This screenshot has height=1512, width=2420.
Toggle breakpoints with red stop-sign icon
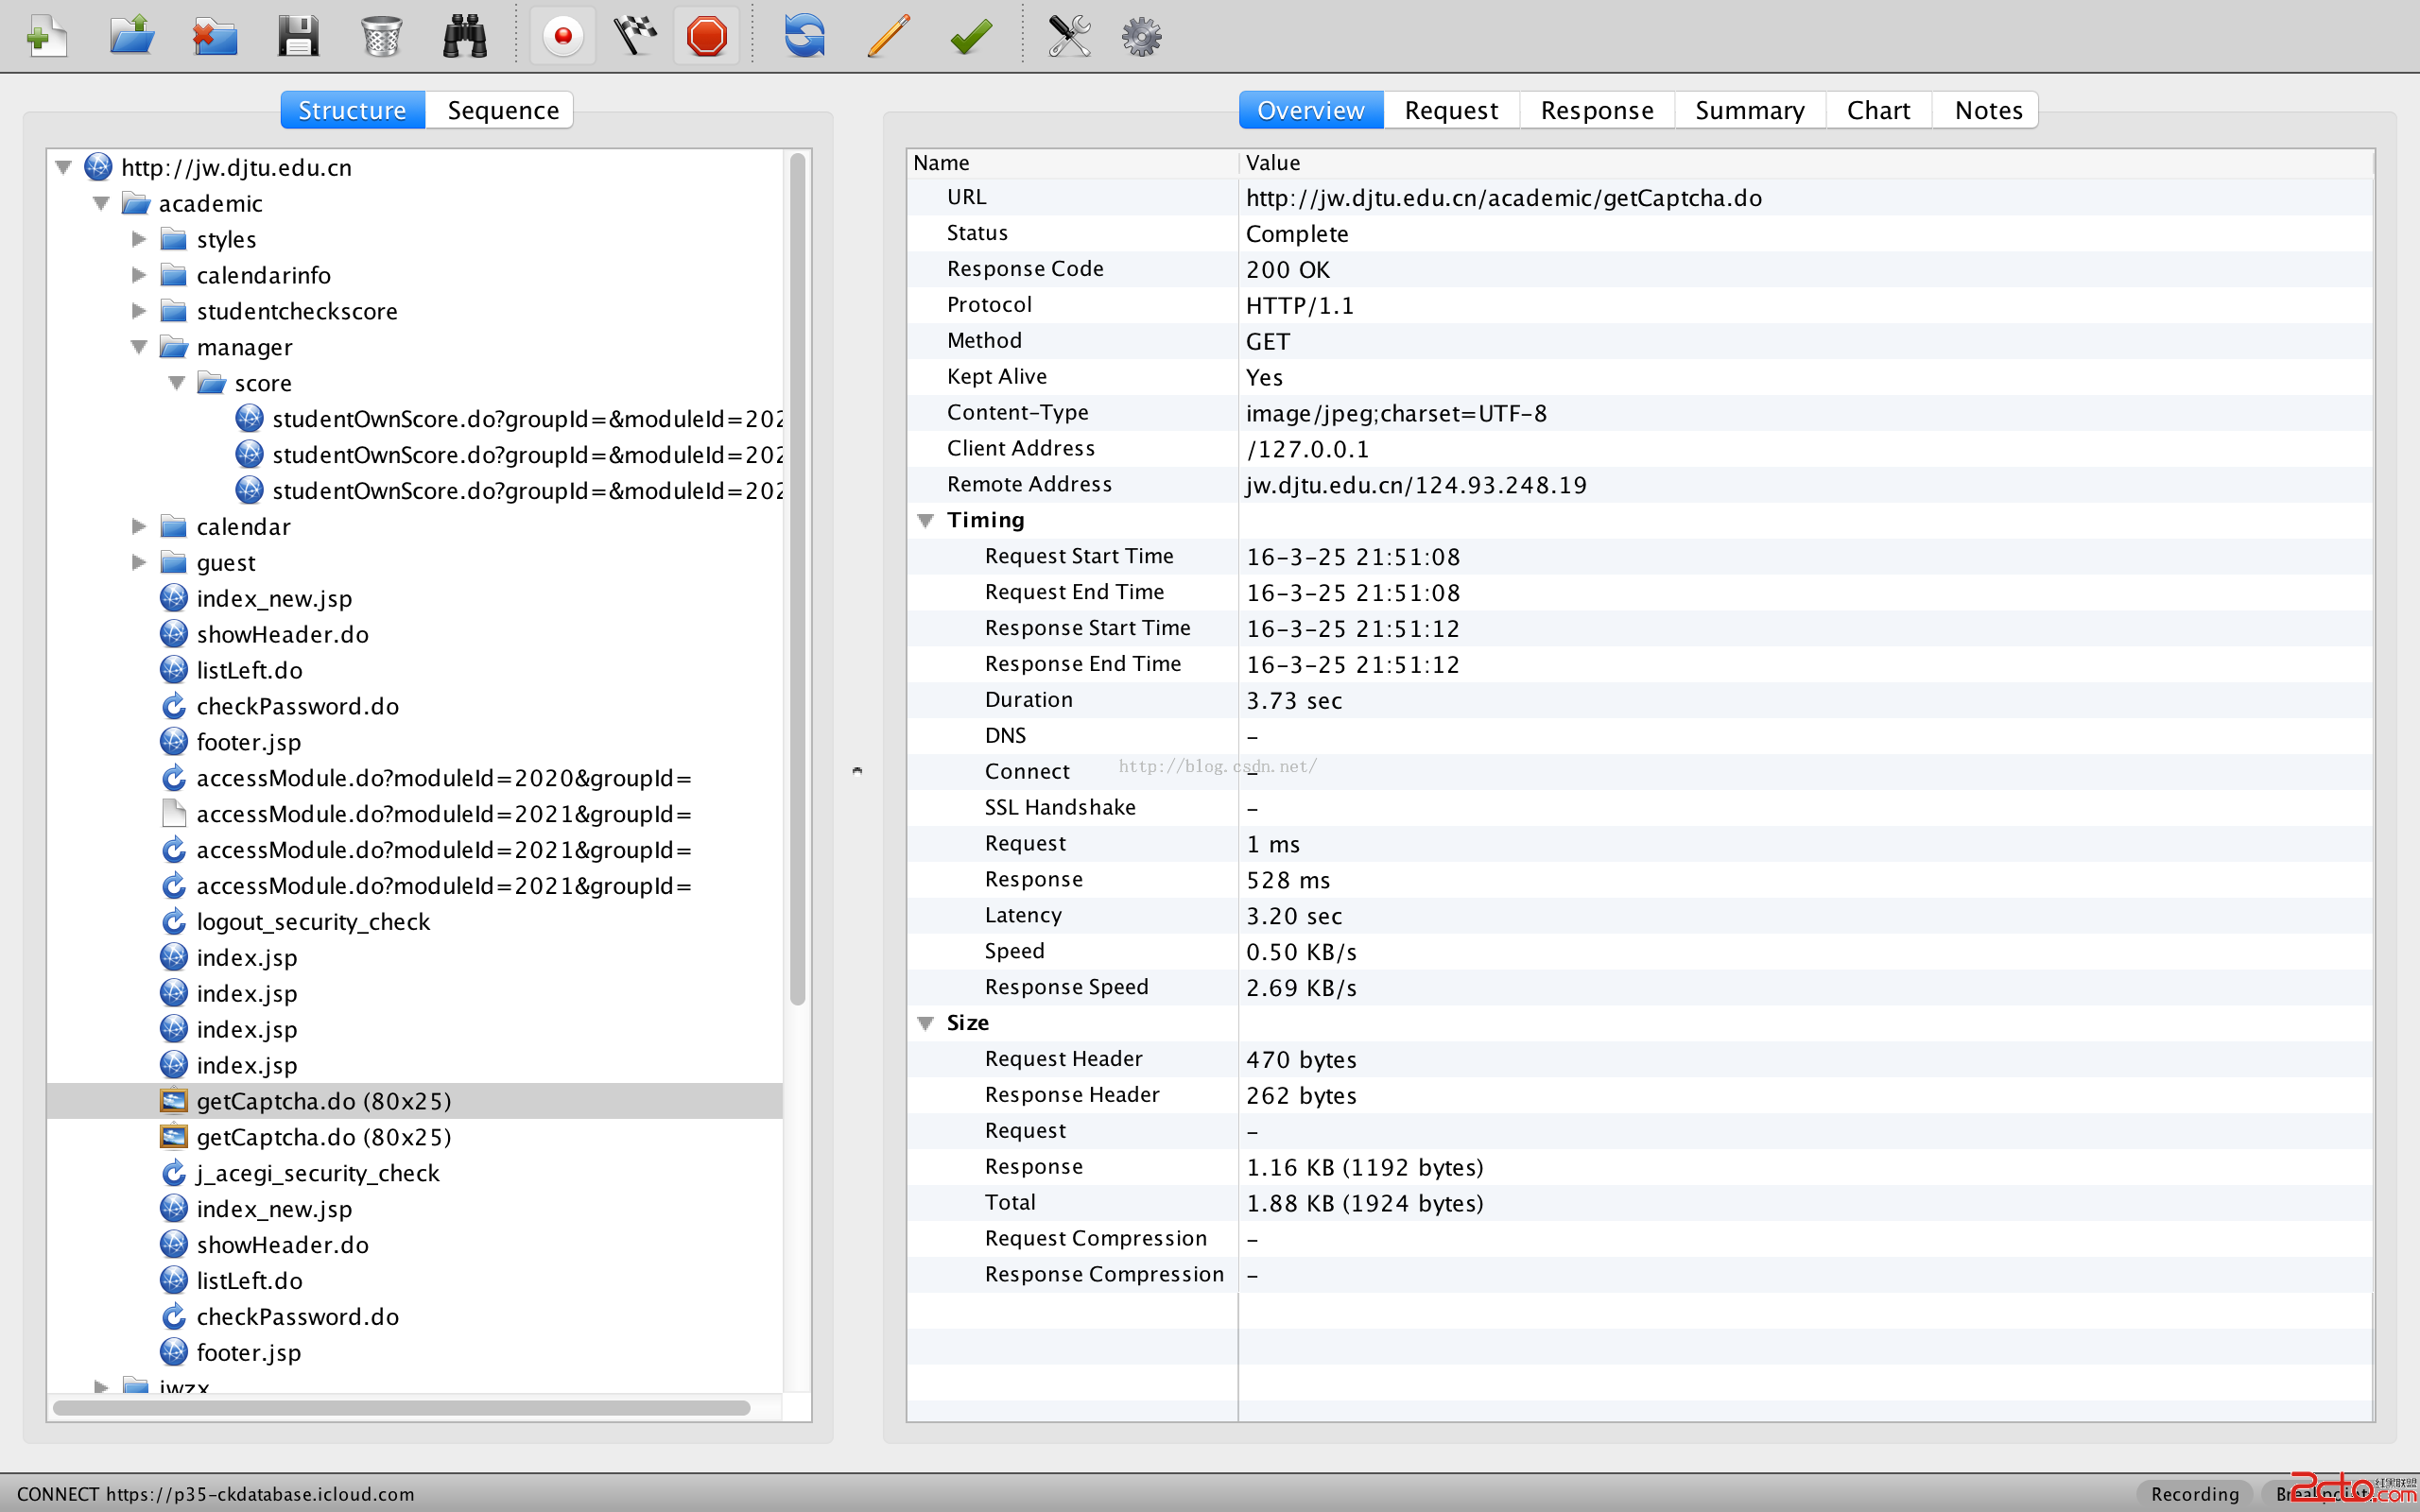point(707,37)
